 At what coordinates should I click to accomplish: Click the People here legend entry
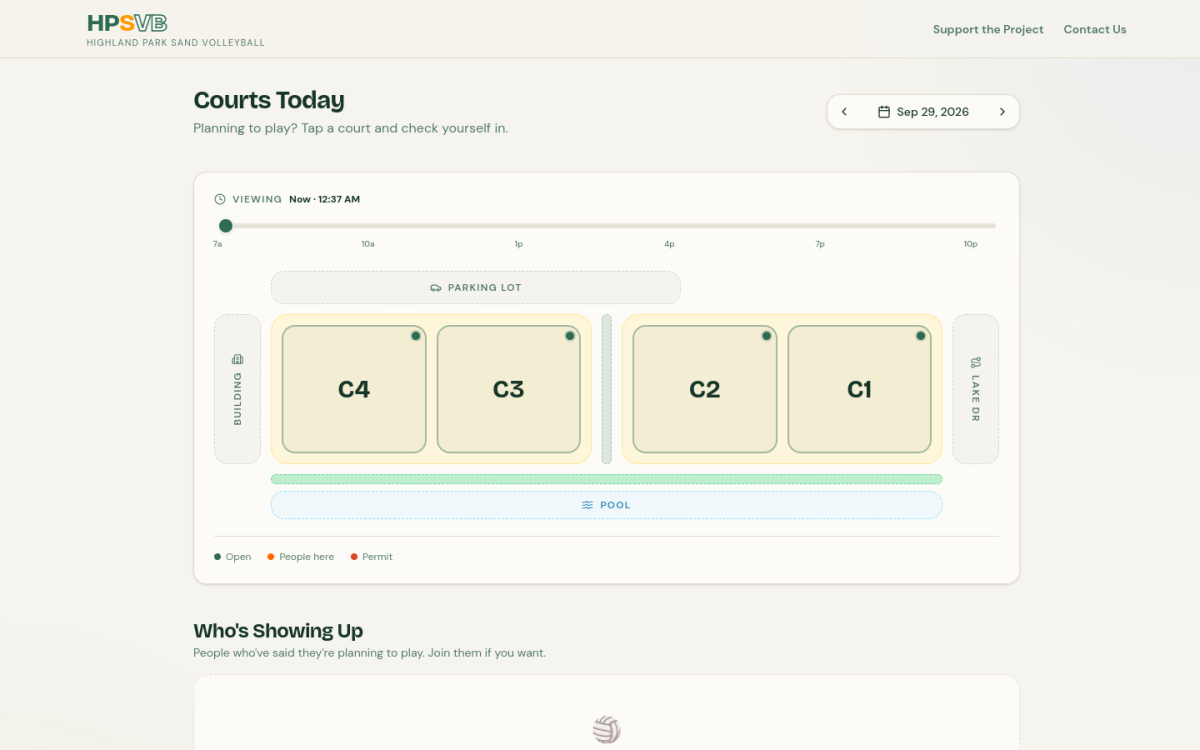pos(301,557)
